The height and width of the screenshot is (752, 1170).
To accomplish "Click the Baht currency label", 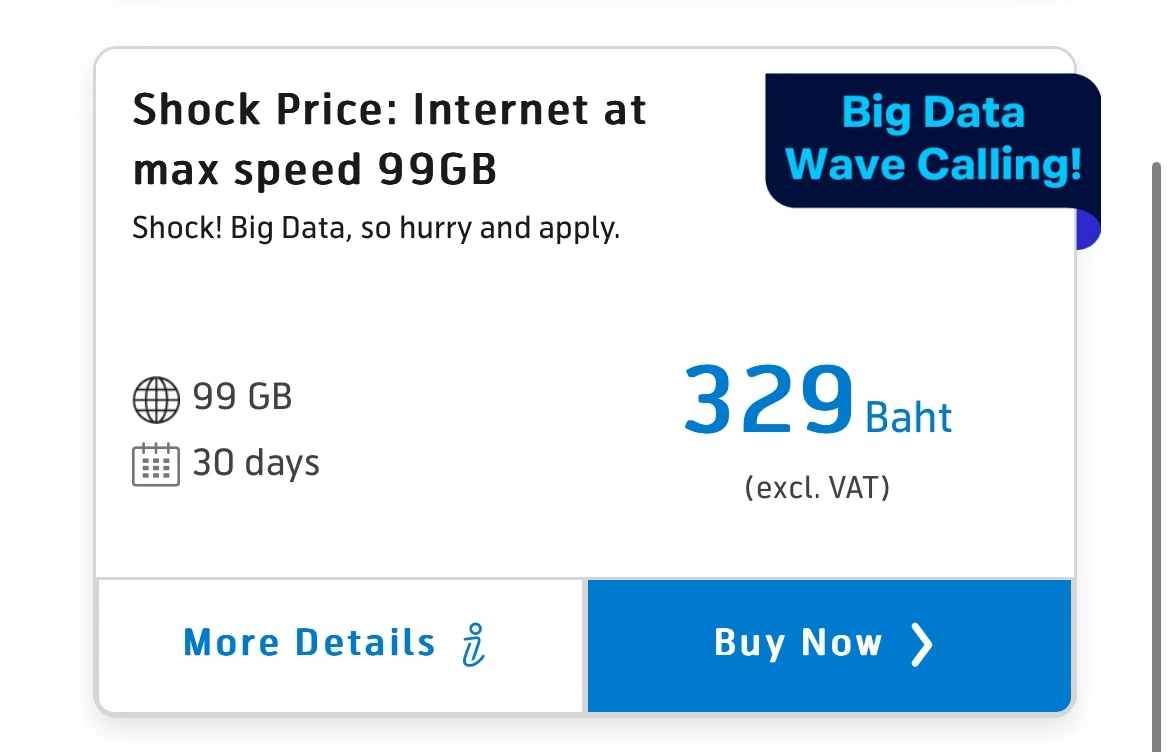I will point(908,416).
